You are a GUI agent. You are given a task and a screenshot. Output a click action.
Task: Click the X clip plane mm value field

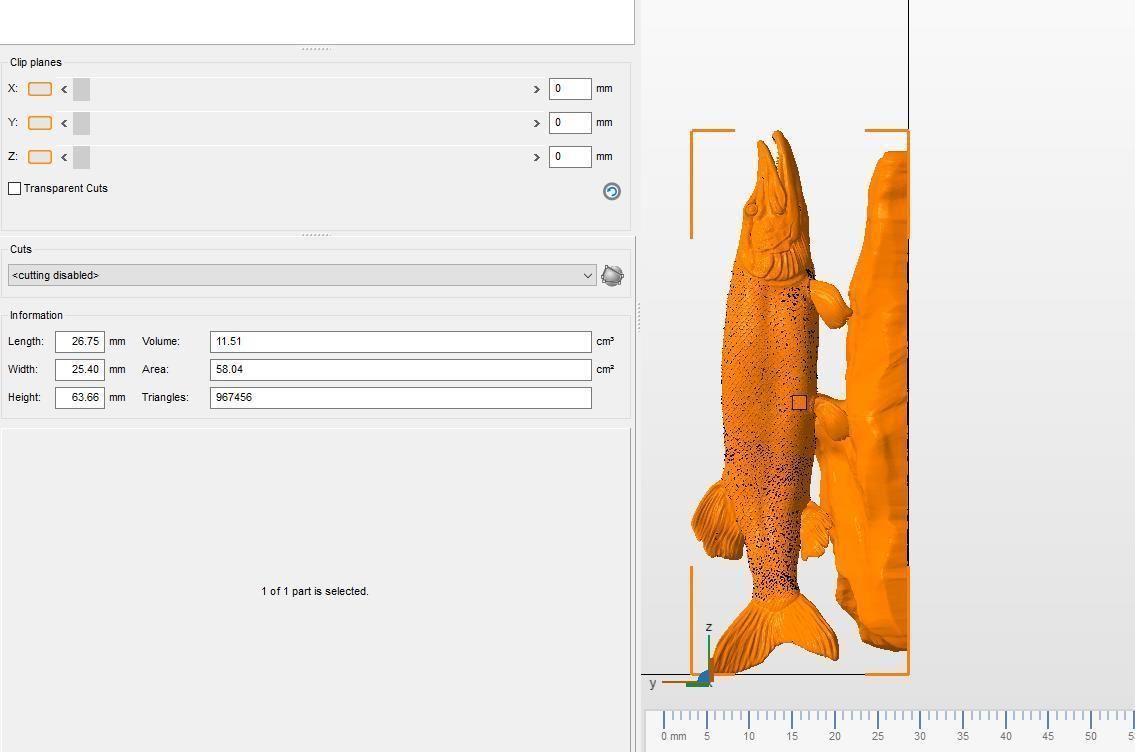(570, 89)
